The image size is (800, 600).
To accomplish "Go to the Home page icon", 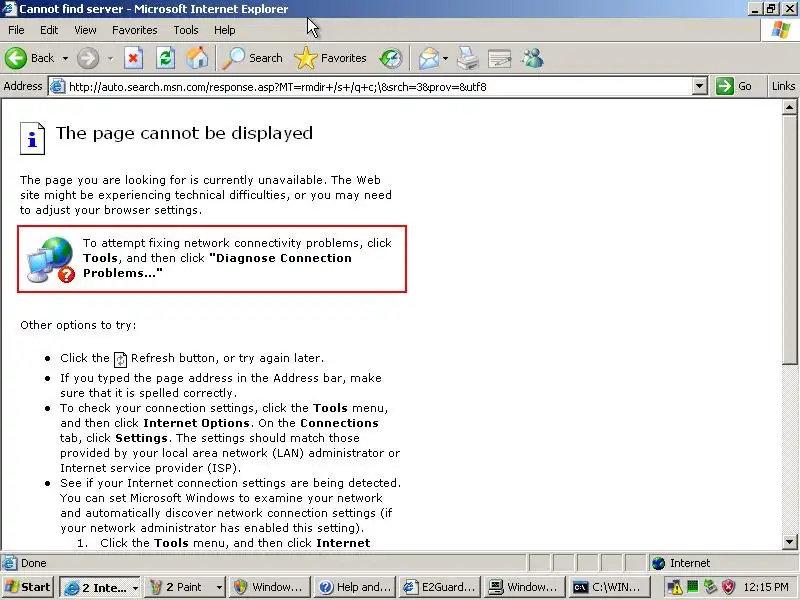I will [197, 58].
